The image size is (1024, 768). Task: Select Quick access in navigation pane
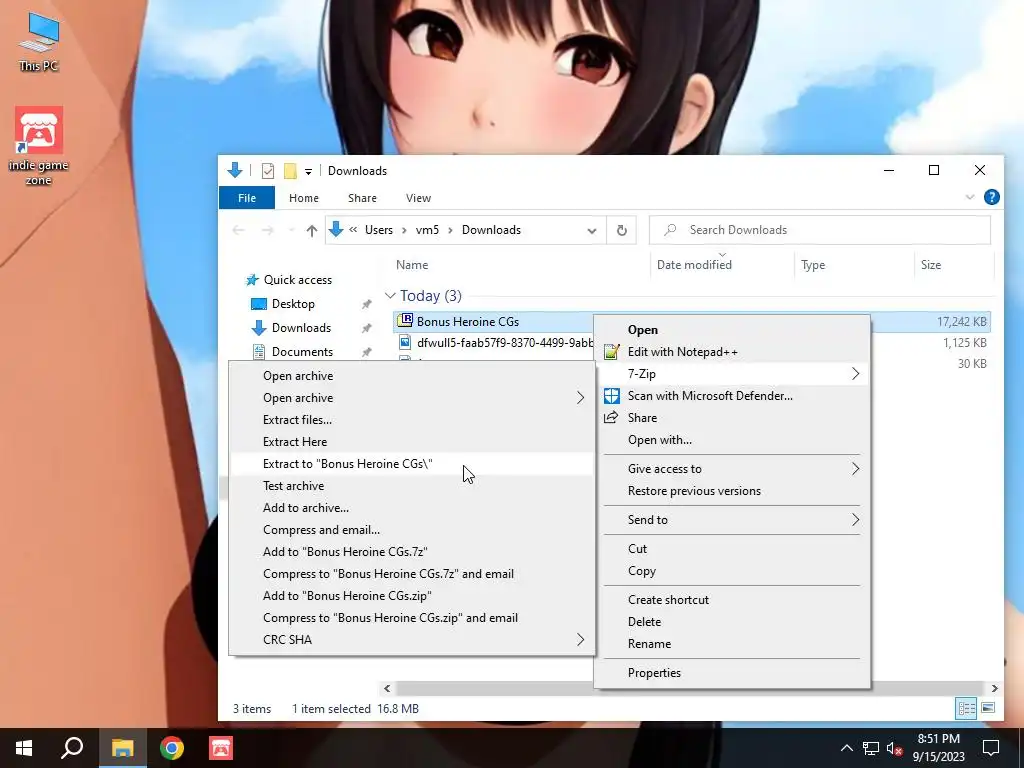pos(298,280)
